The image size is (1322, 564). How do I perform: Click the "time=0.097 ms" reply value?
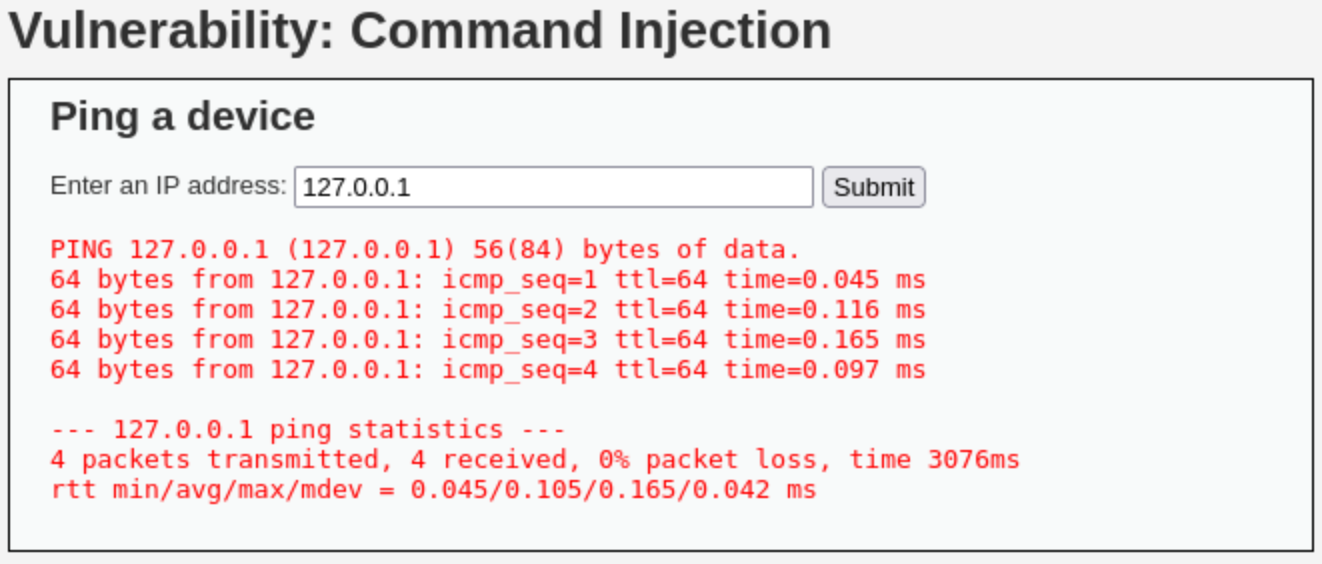pos(825,370)
